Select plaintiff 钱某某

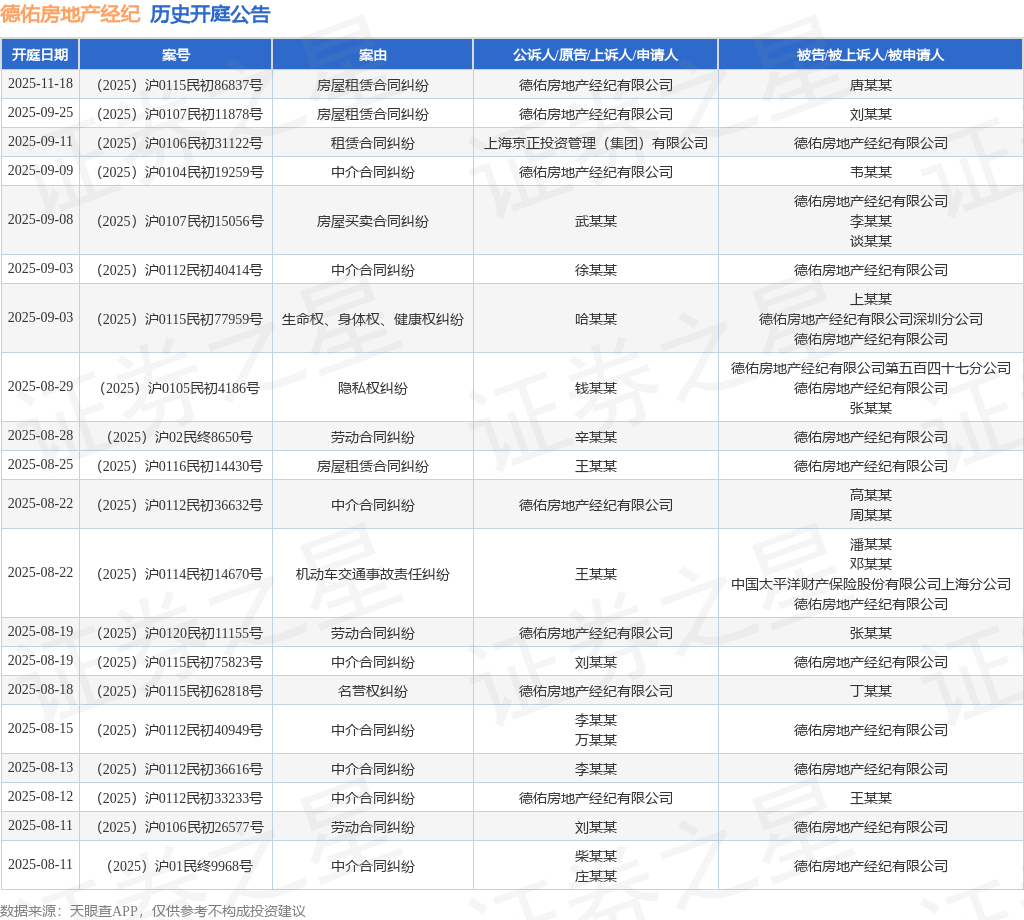(596, 389)
